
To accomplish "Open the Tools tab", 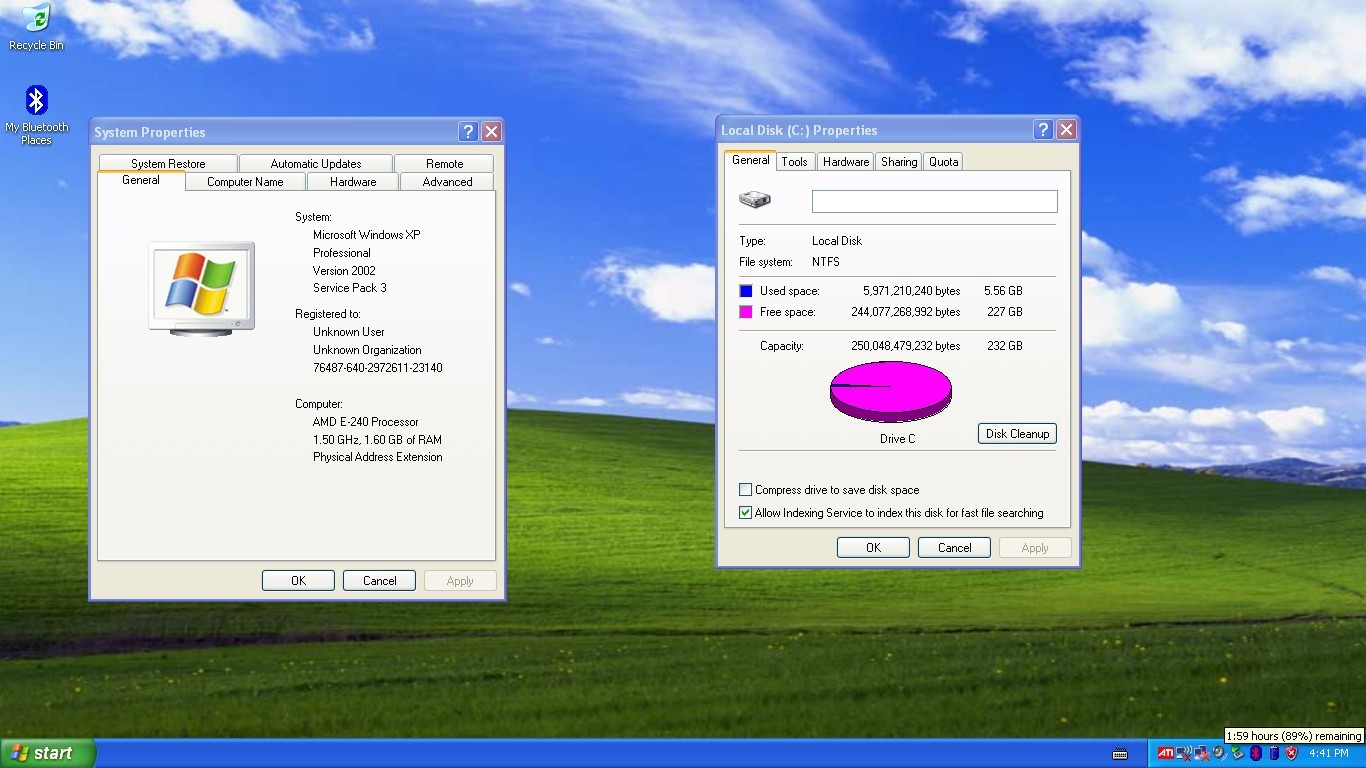I will [795, 162].
